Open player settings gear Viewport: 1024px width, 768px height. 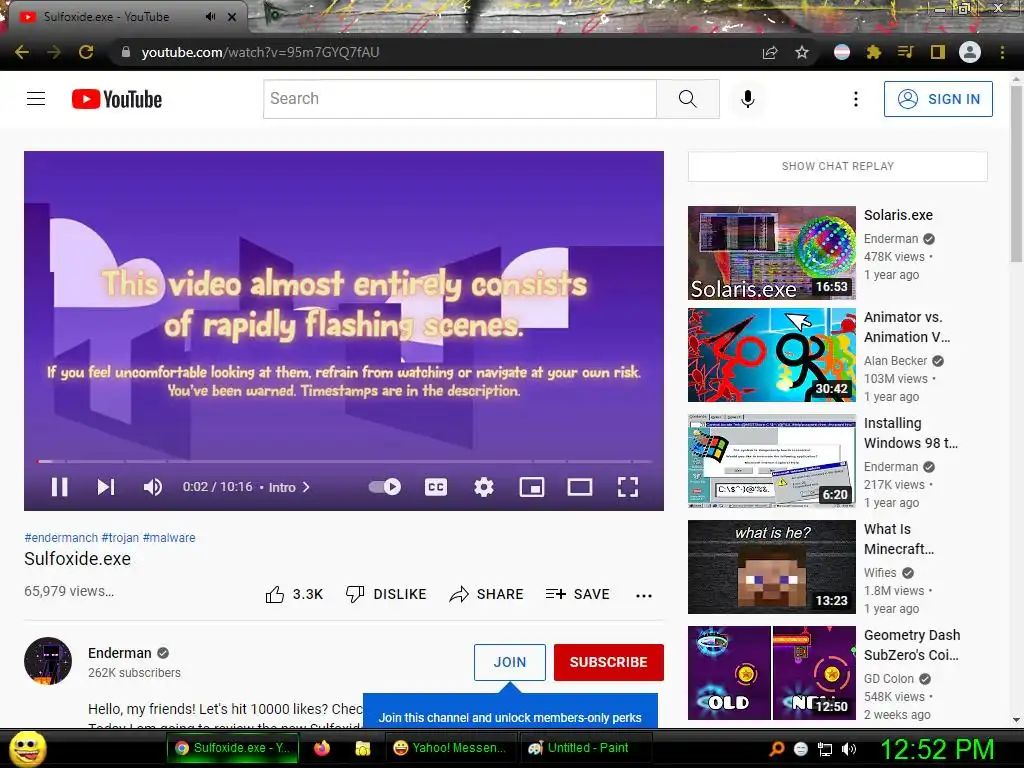pos(483,487)
